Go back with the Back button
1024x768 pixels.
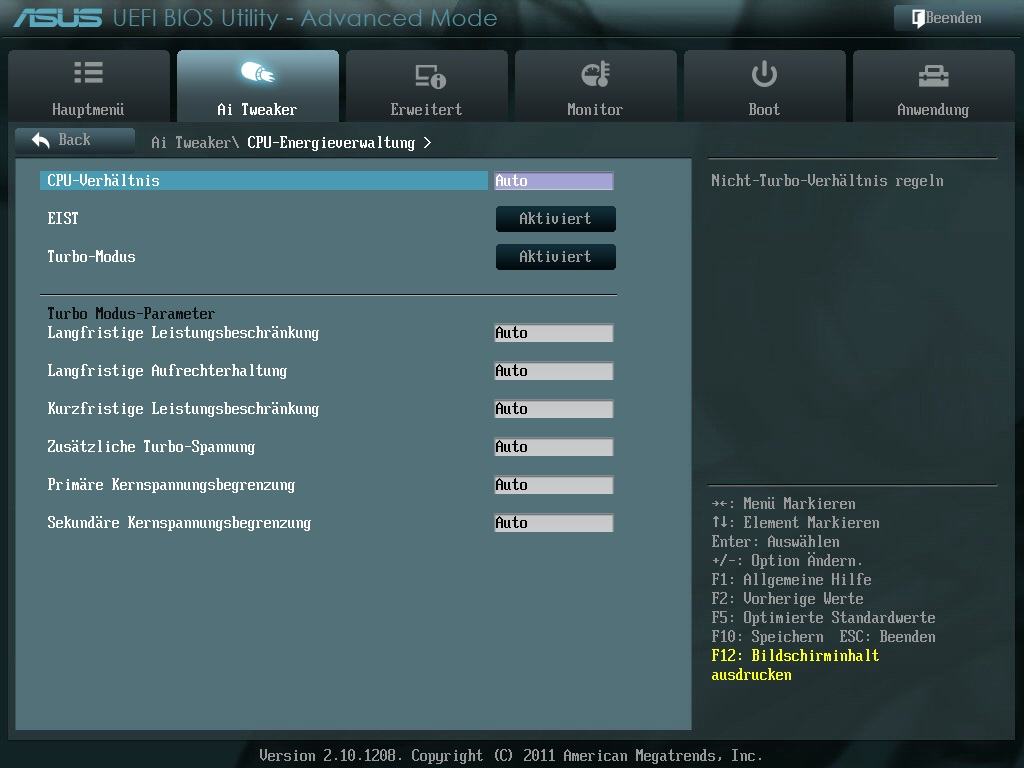pyautogui.click(x=74, y=140)
